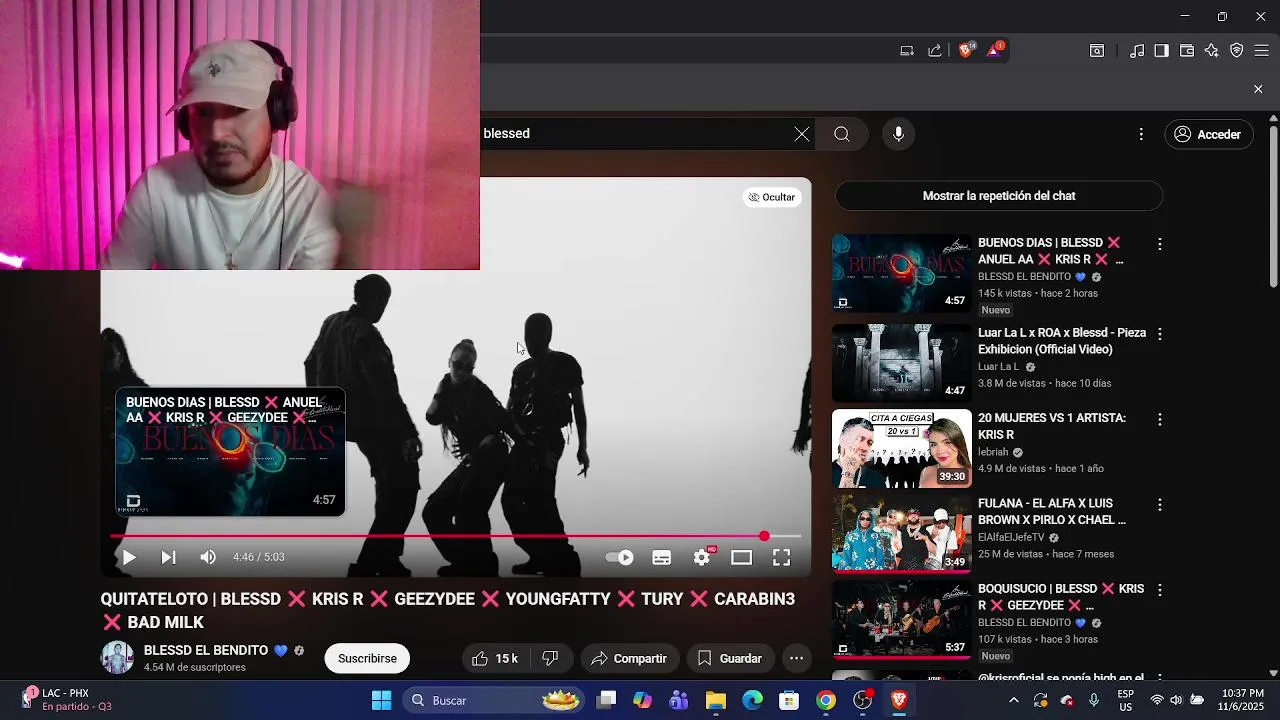
Task: Dislike the video thumbs down
Action: pyautogui.click(x=549, y=658)
